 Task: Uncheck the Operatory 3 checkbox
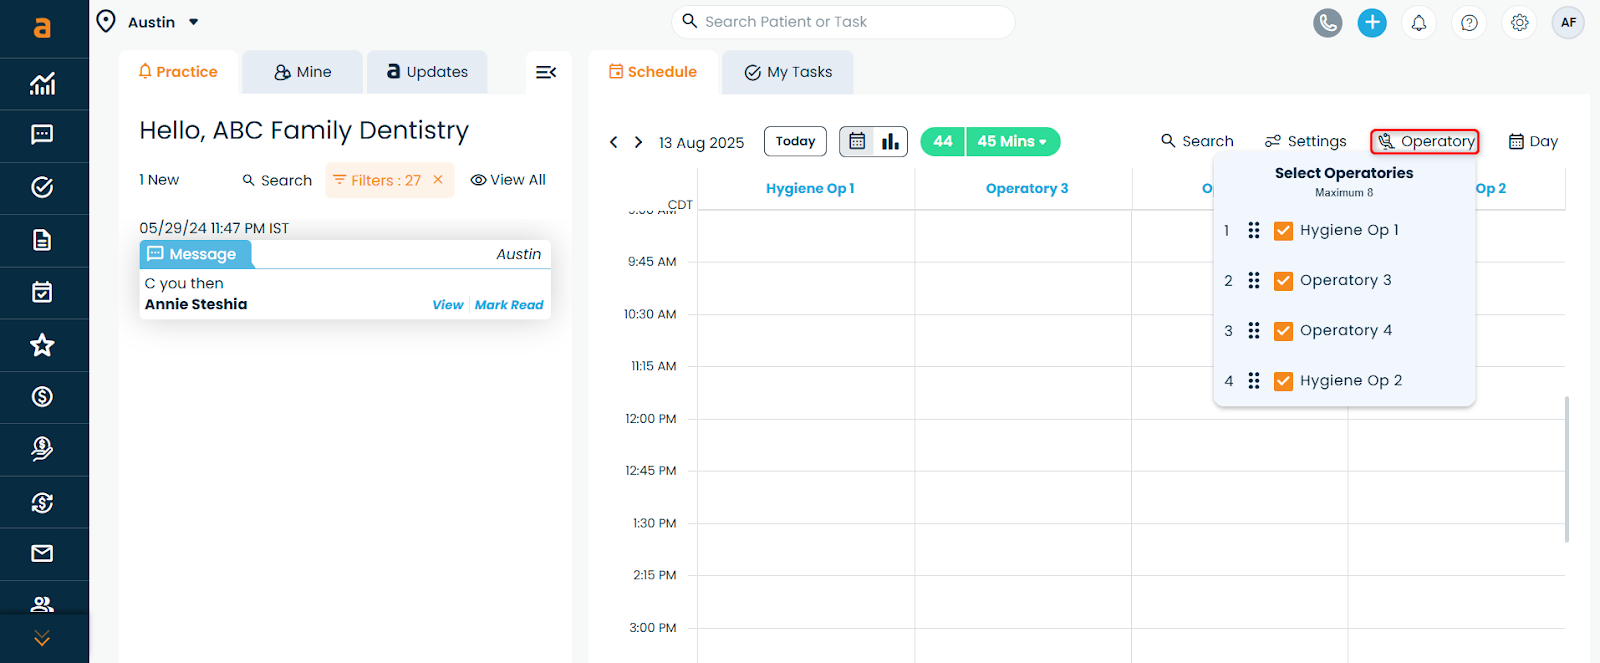pyautogui.click(x=1283, y=281)
